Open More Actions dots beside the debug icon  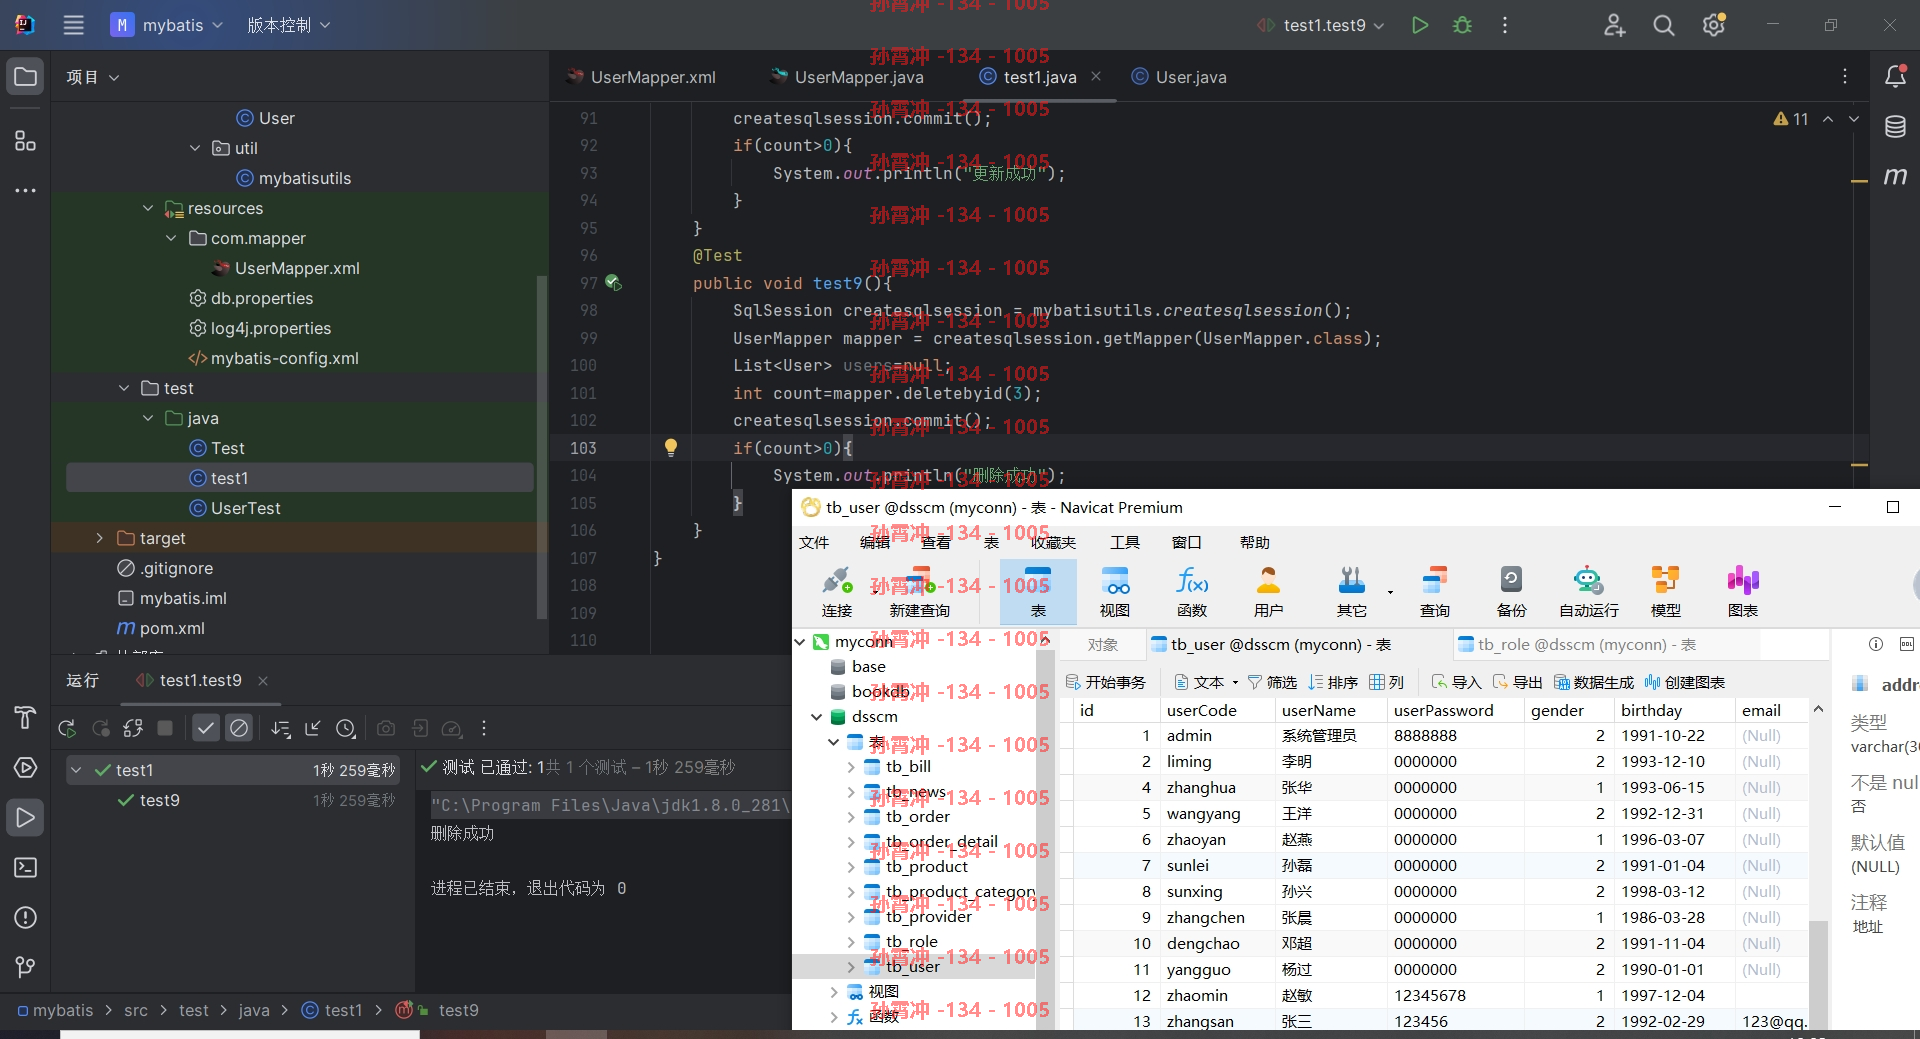1504,25
